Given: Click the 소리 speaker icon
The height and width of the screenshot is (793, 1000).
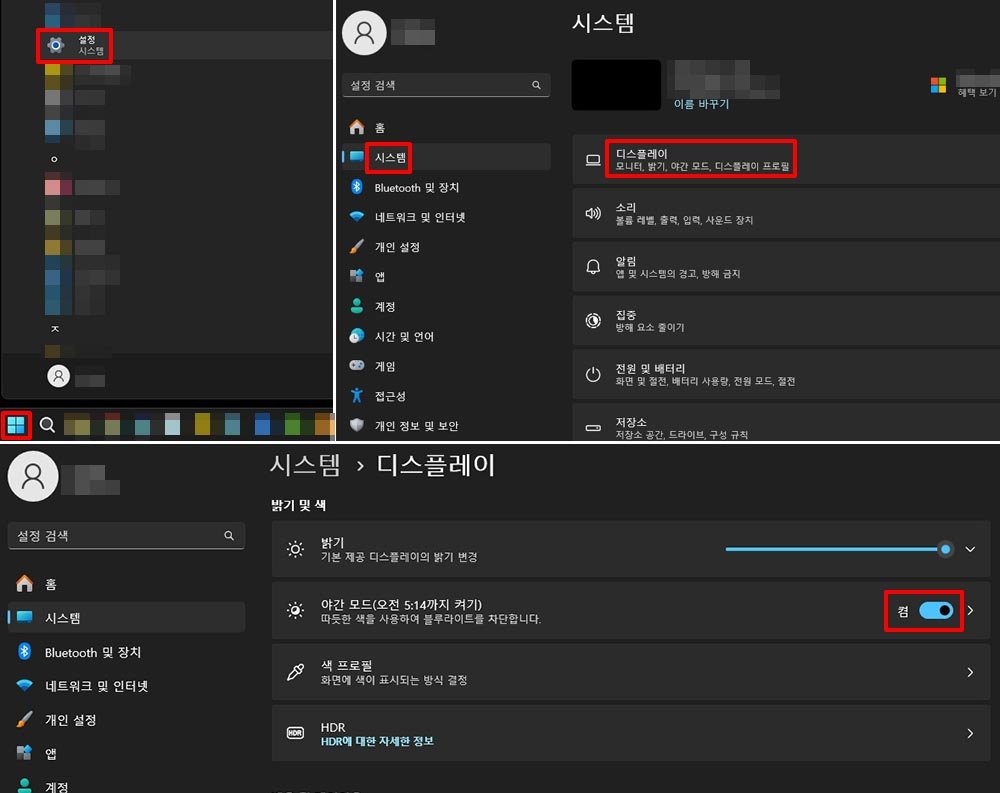Looking at the screenshot, I should tap(593, 213).
